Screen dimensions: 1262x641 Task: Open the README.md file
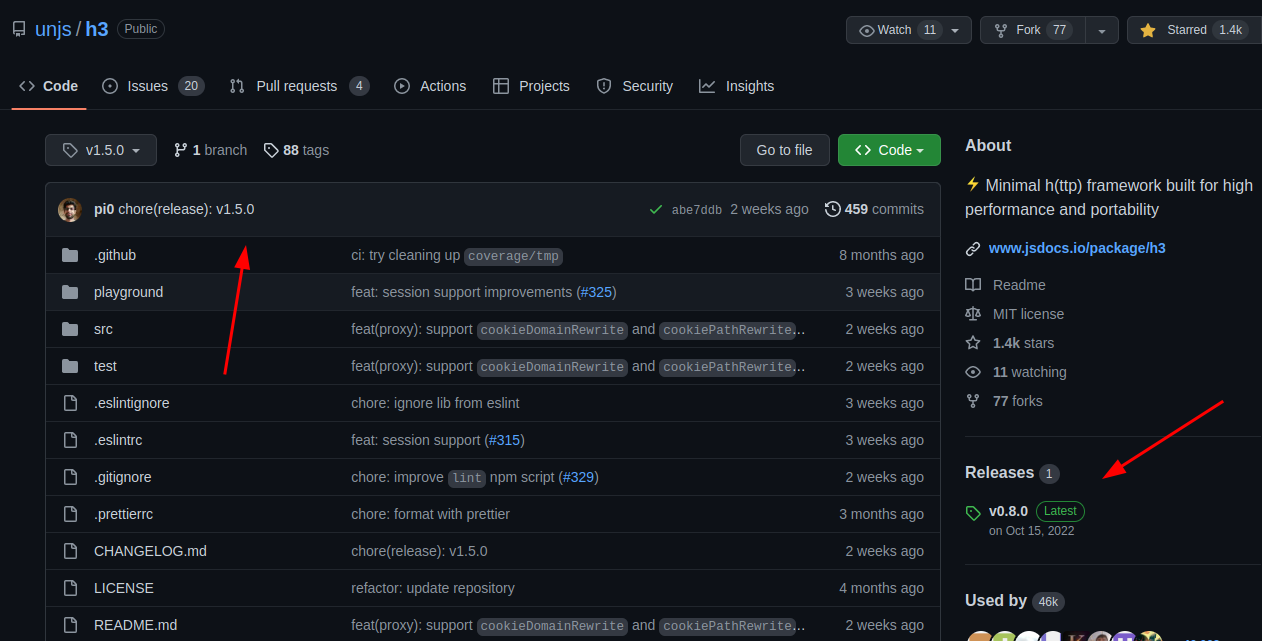click(135, 625)
